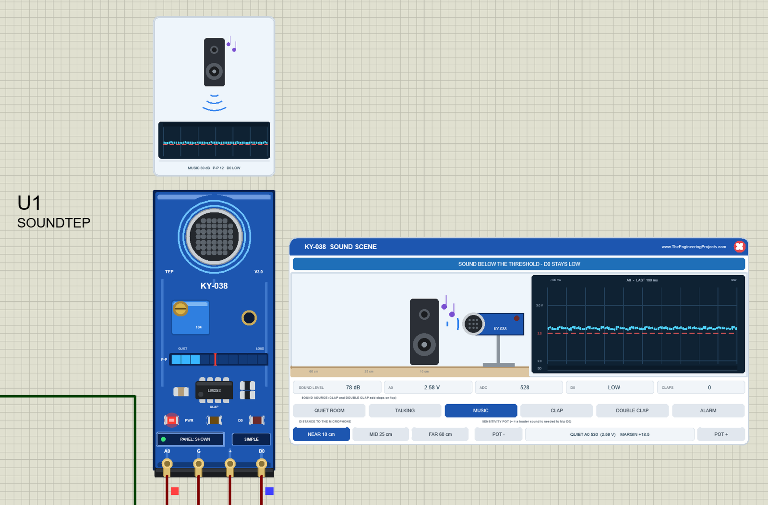Click the D0 indicator LED on module
The image size is (768, 505).
coord(257,420)
